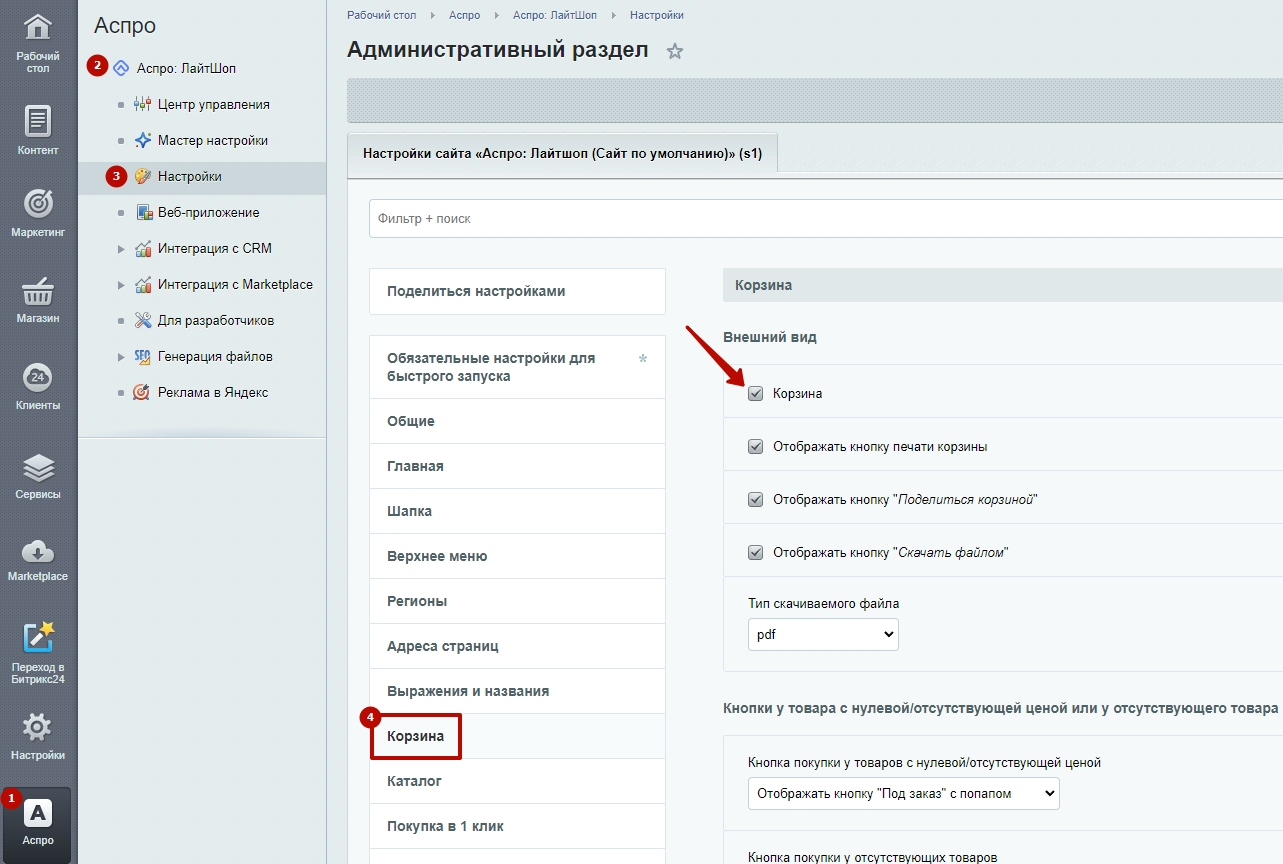Toggle Отображать кнопку печати корзины checkbox
Viewport: 1283px width, 864px height.
(x=756, y=447)
